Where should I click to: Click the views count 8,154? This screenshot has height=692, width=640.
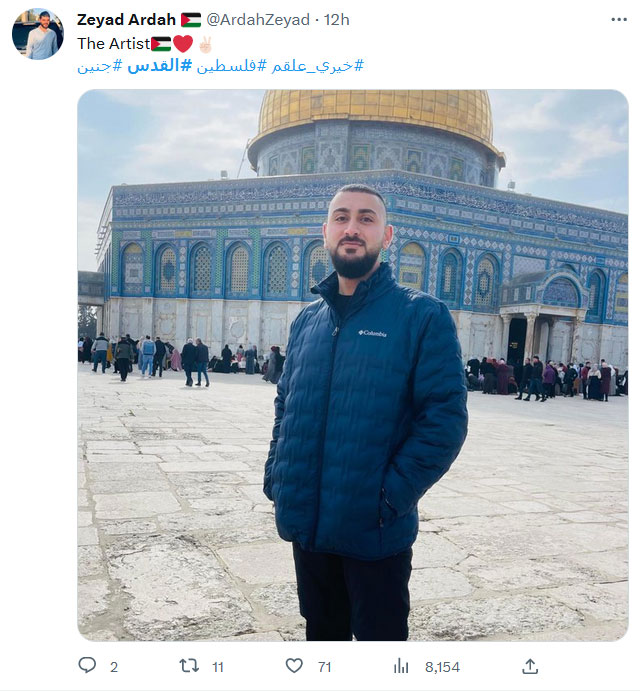(442, 667)
